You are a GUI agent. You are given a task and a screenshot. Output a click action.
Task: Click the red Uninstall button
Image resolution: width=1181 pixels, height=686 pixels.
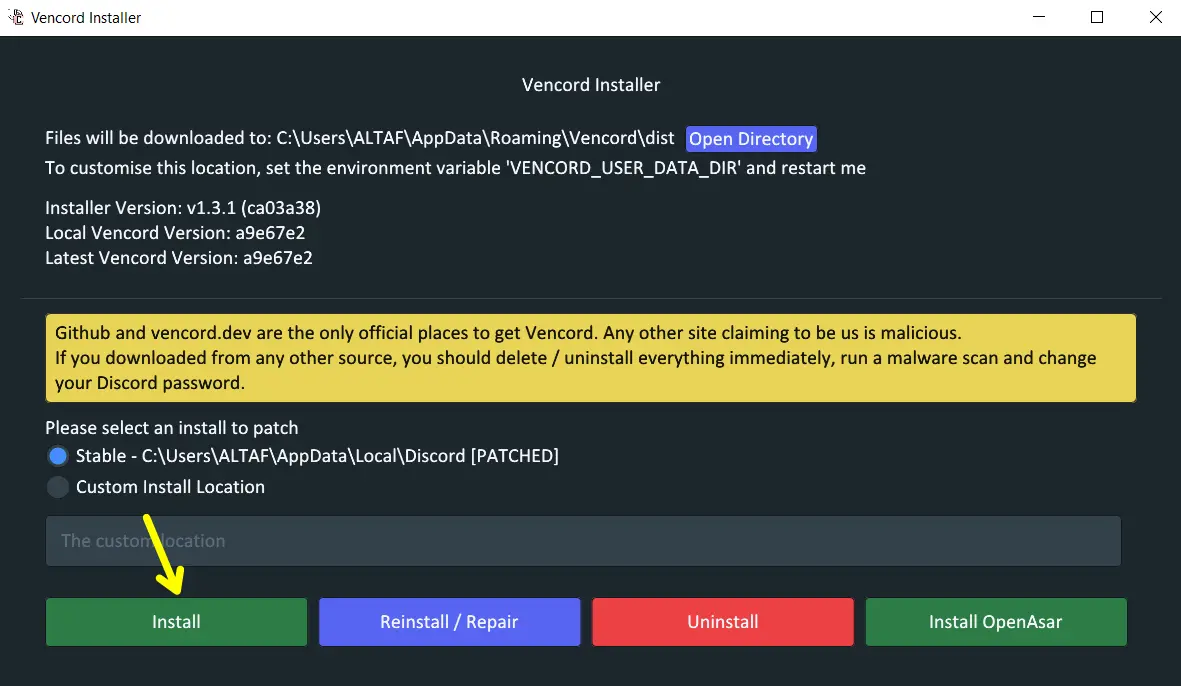[722, 621]
